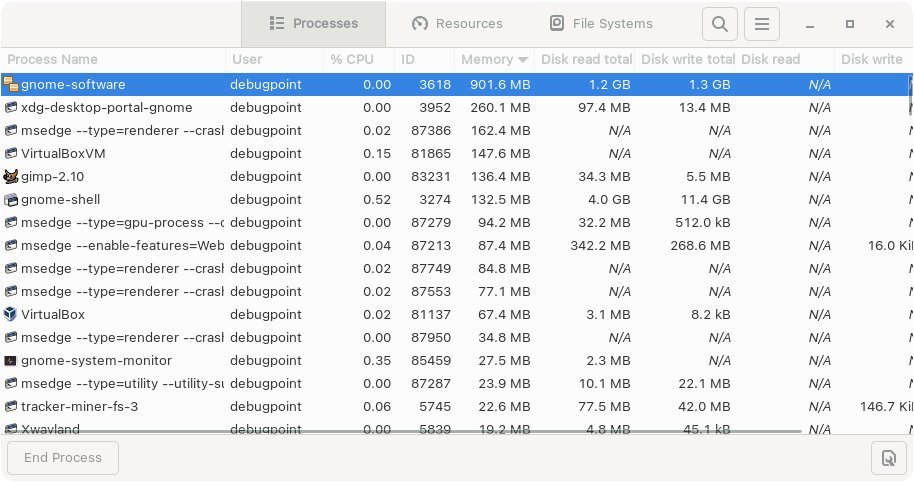Click process ID 87749
Screen dimensions: 914x482
(431, 269)
